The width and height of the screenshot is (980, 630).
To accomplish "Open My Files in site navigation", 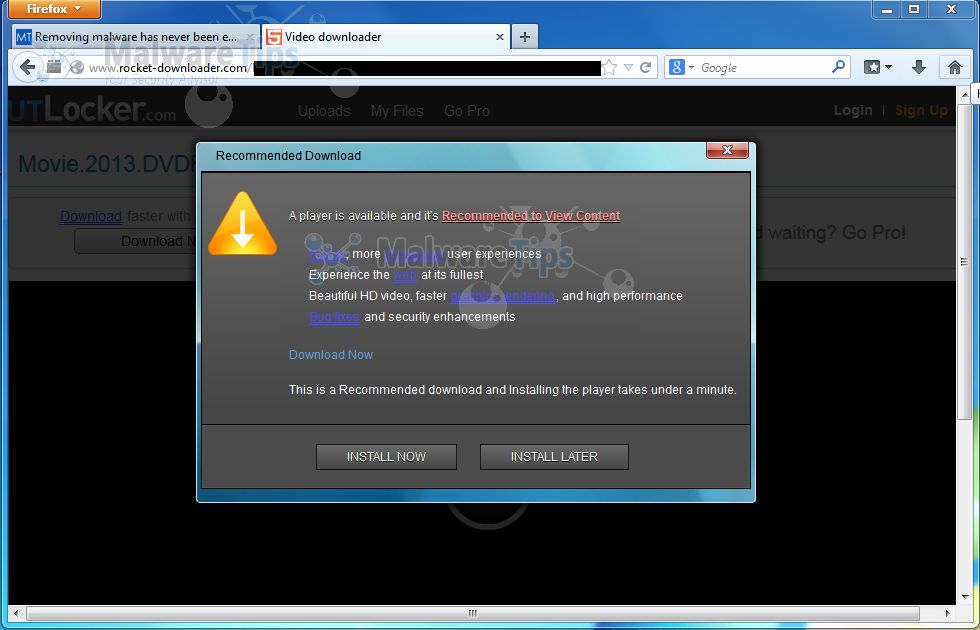I will [x=397, y=111].
